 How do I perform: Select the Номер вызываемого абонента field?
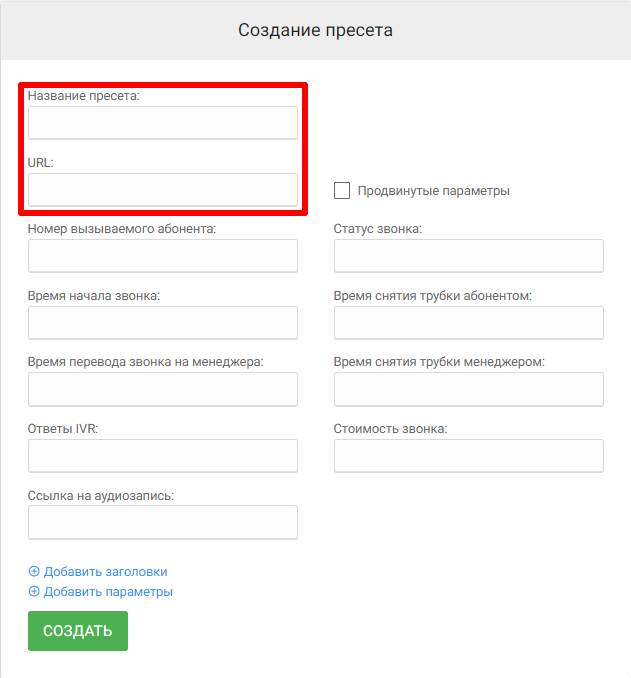click(x=163, y=256)
